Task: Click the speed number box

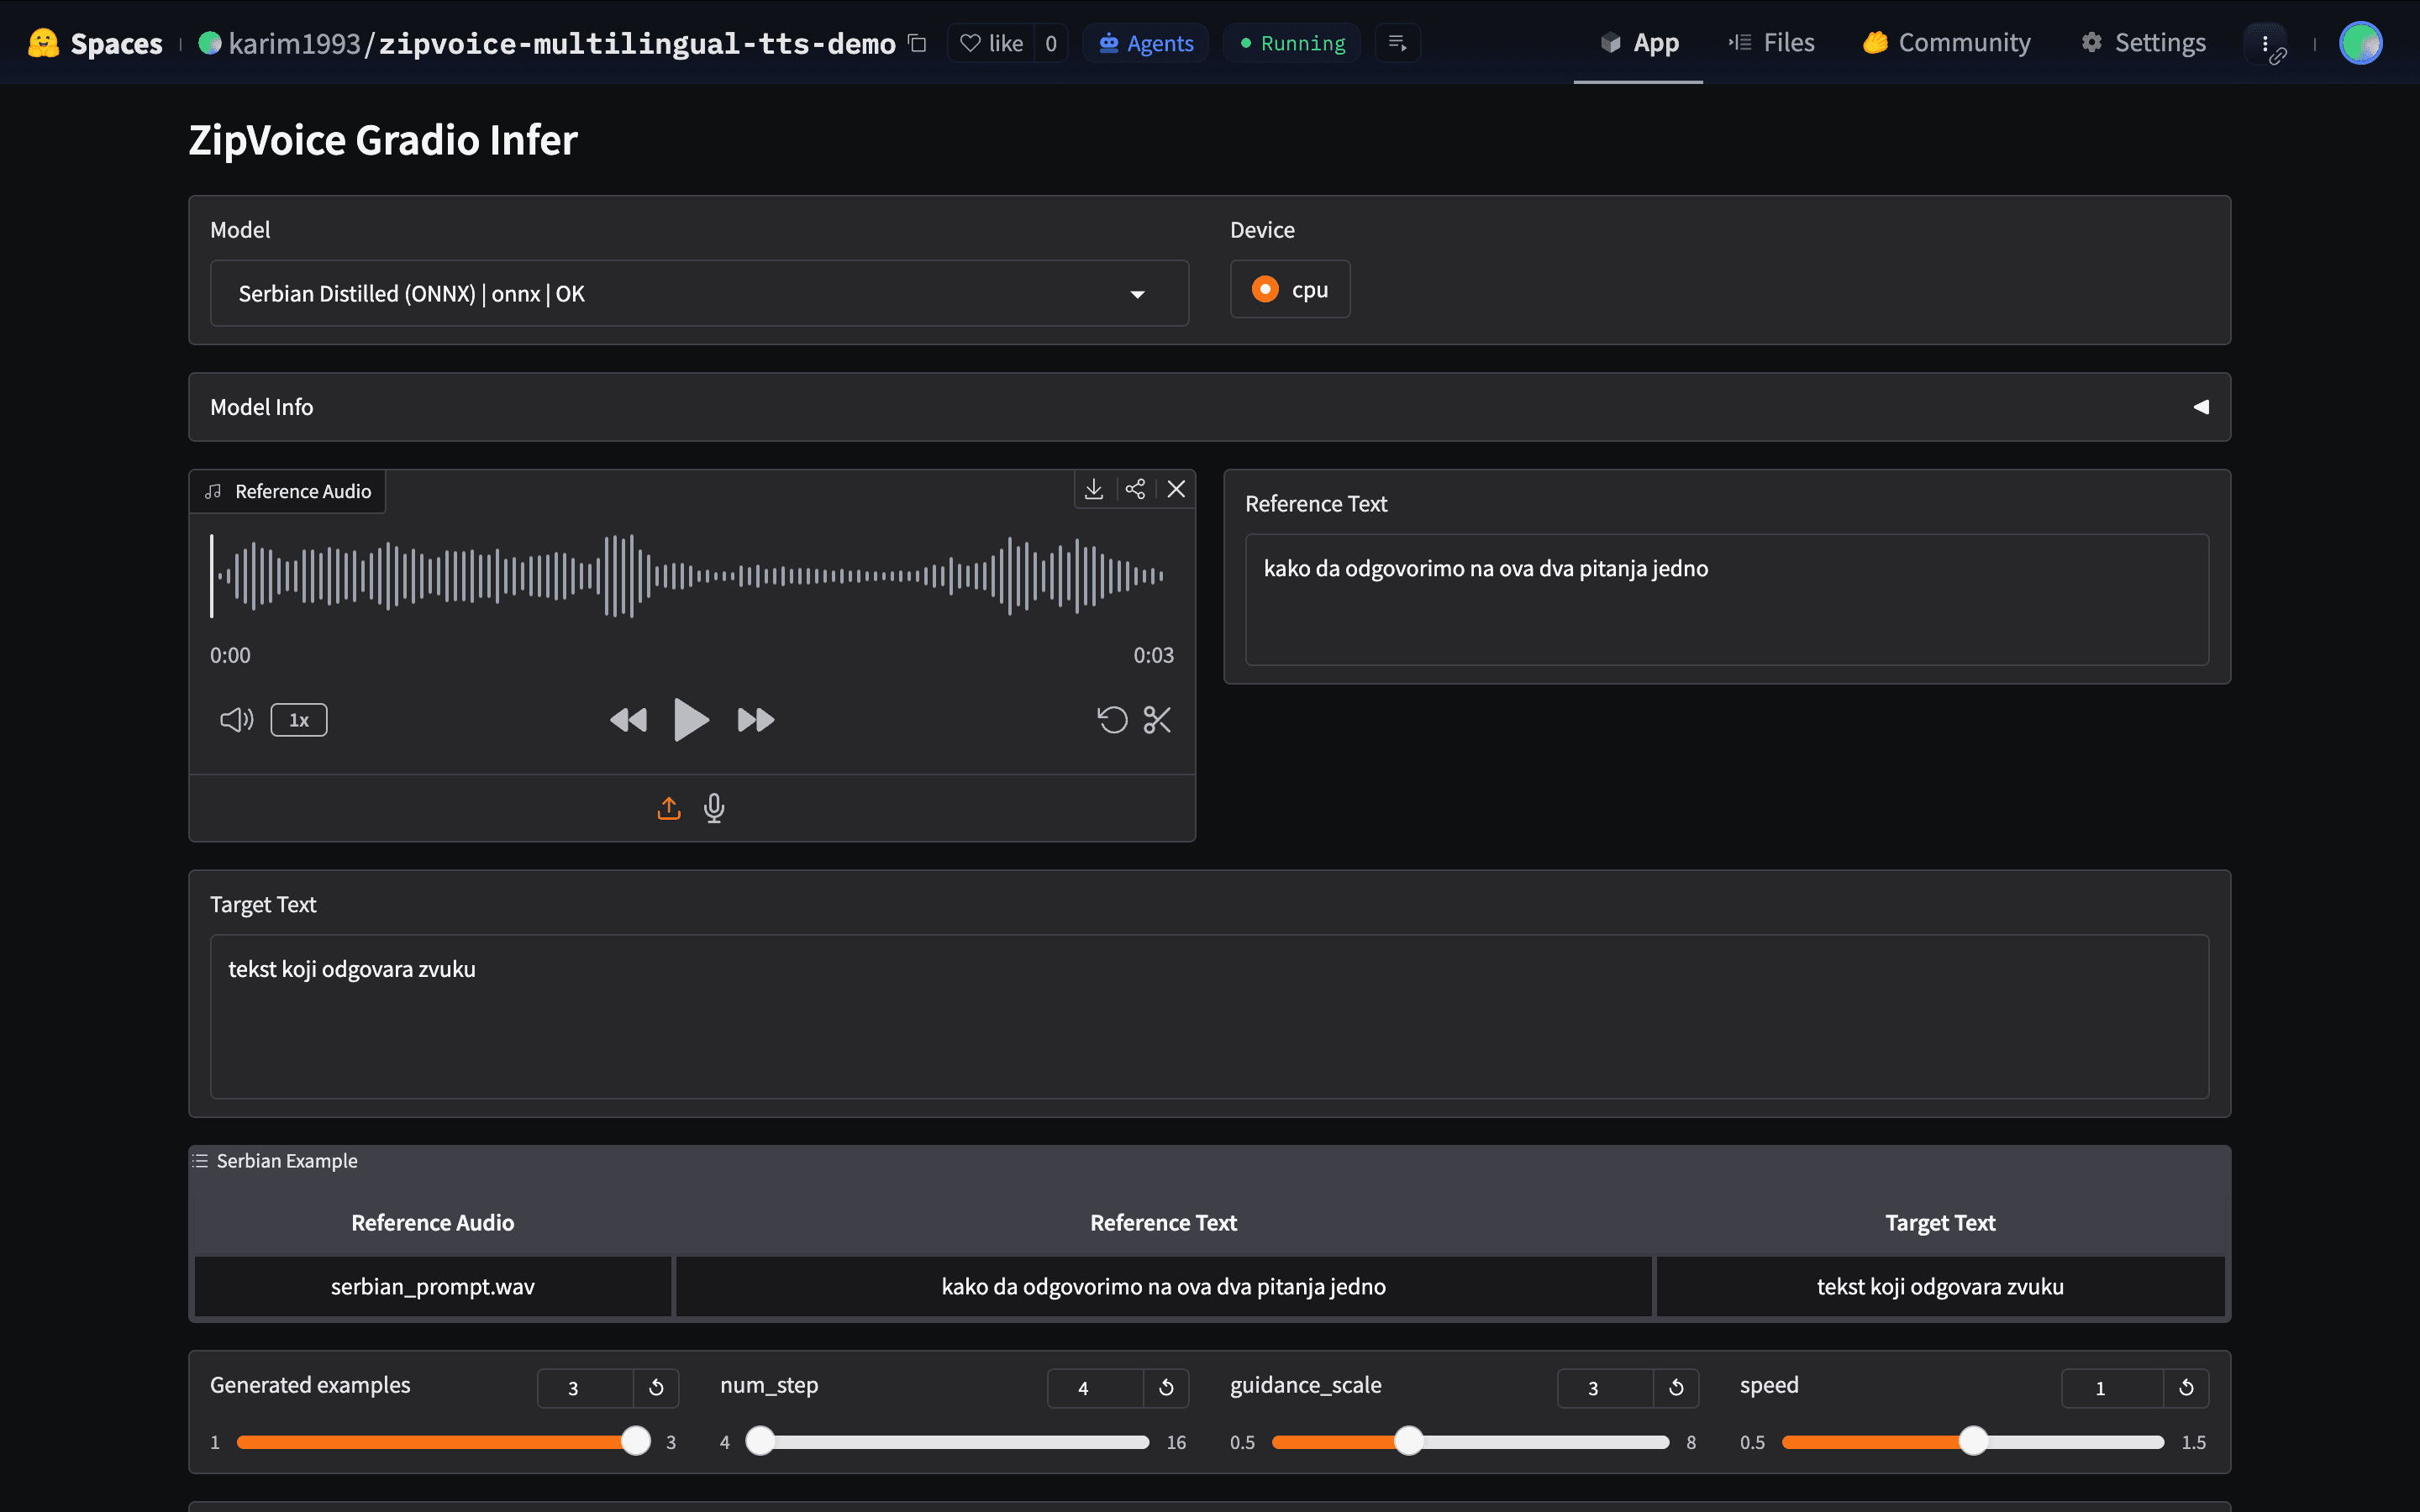Action: tap(2112, 1388)
